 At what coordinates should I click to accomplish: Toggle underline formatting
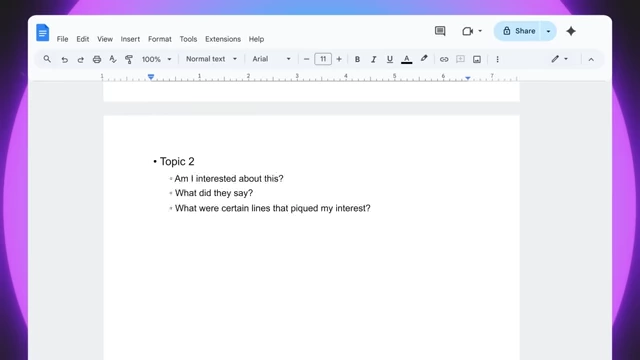pyautogui.click(x=390, y=60)
